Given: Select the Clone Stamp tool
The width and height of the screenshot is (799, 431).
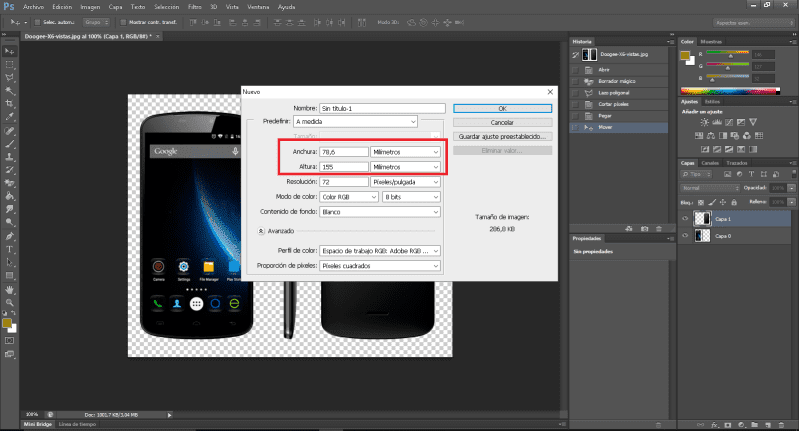Looking at the screenshot, I should [9, 157].
